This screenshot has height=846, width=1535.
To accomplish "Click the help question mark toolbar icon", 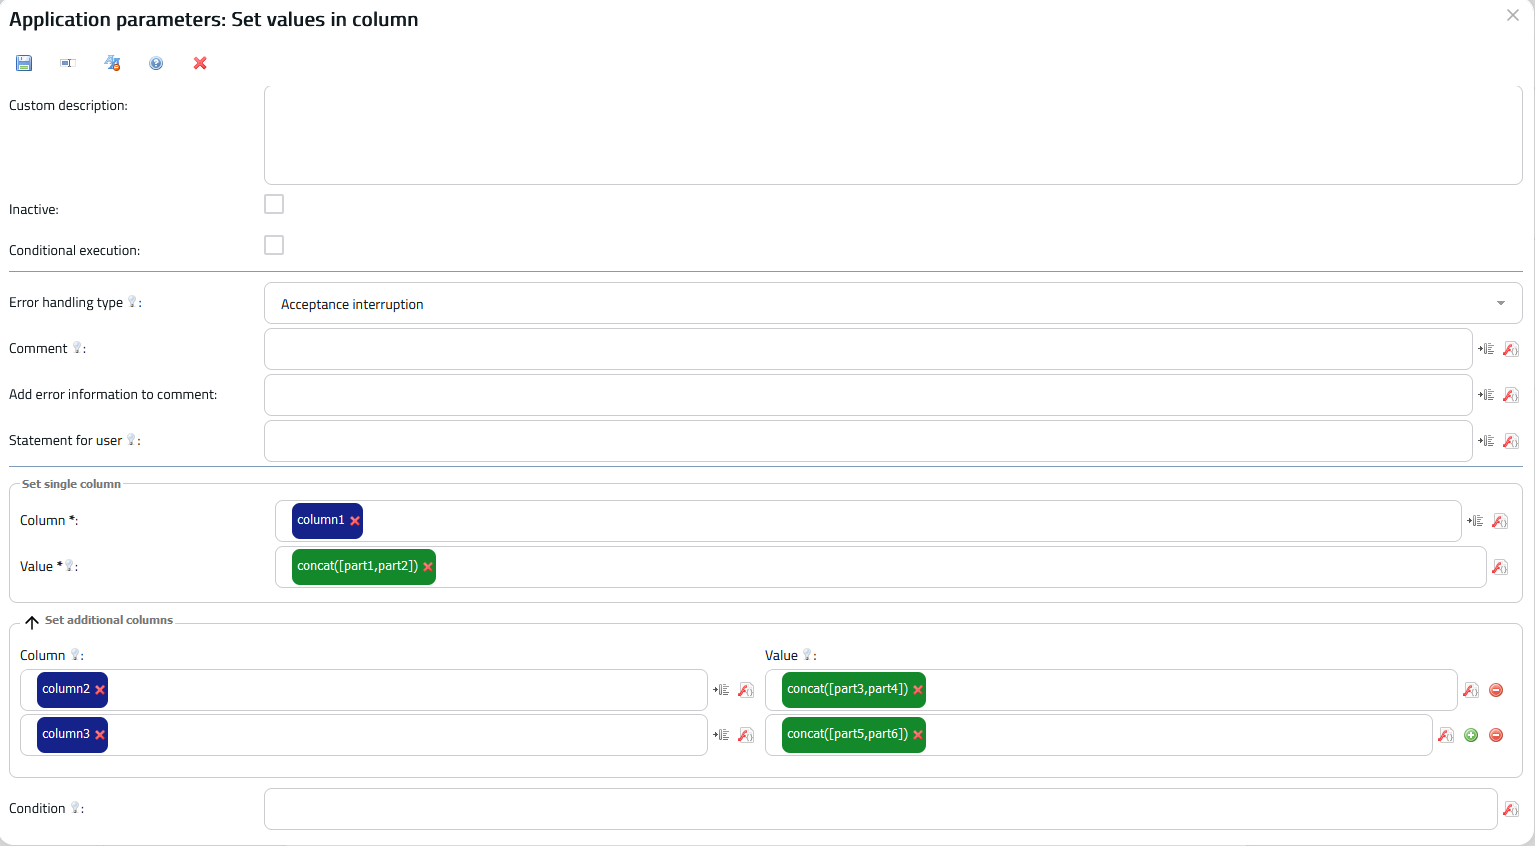I will tap(156, 63).
